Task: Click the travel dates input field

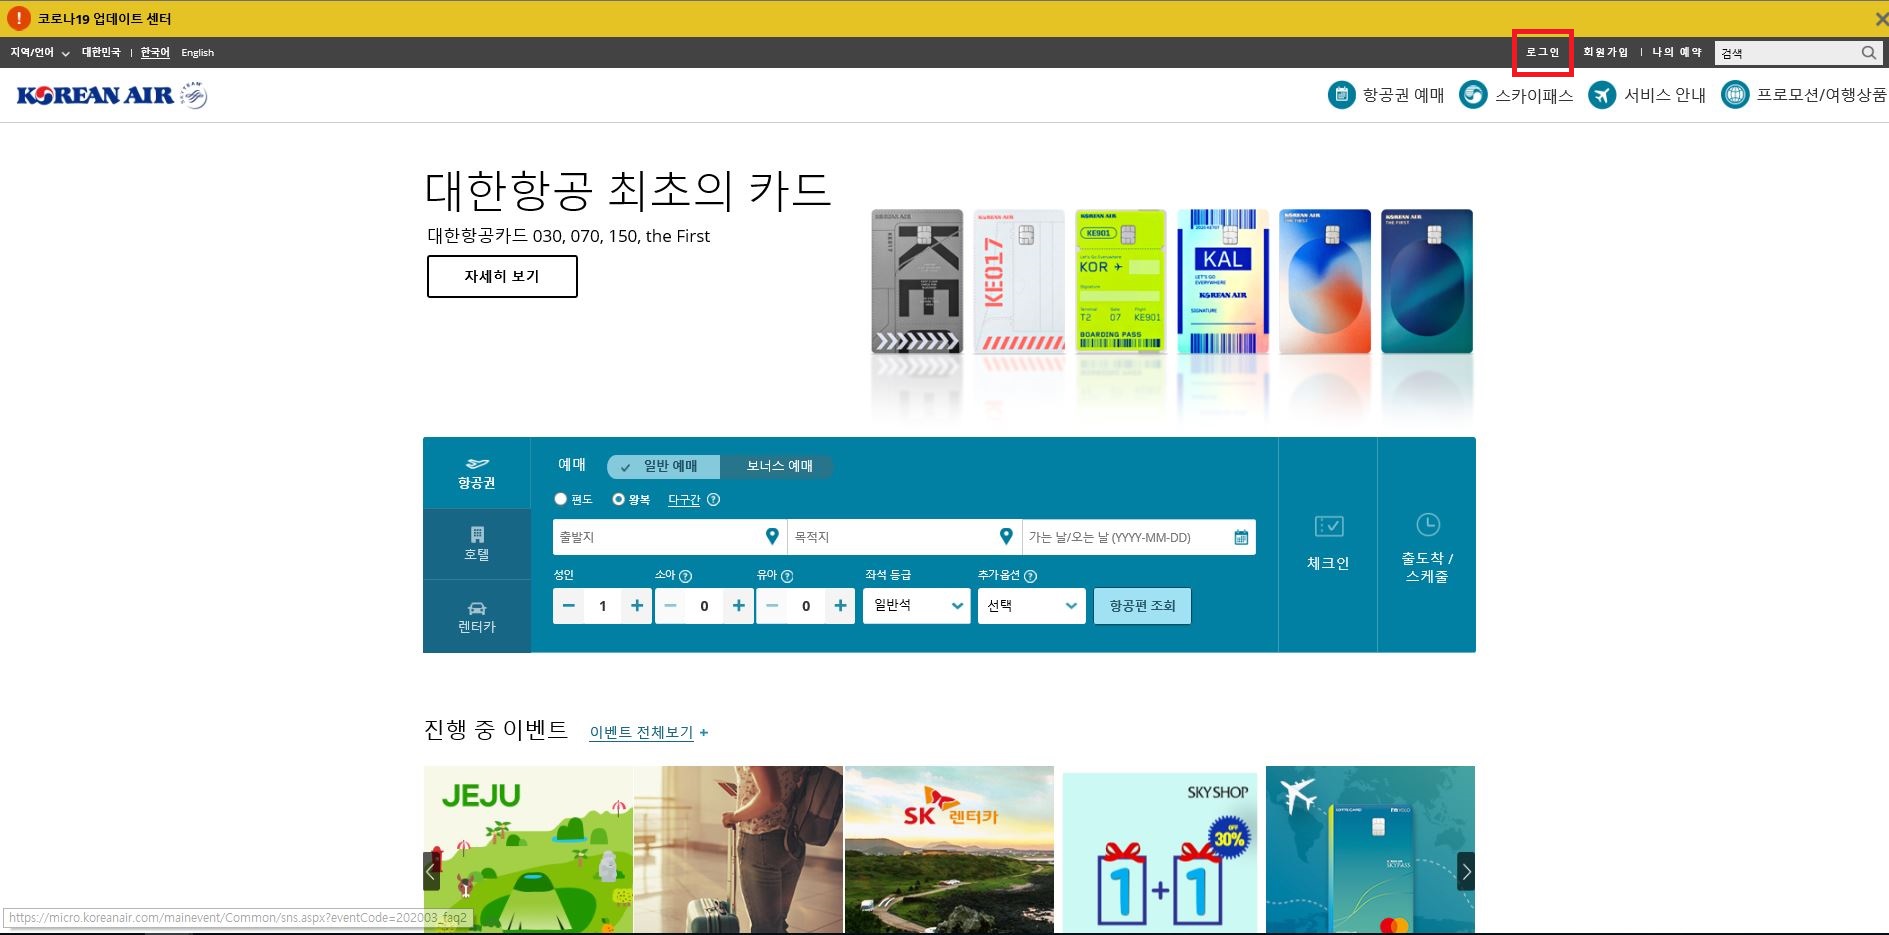Action: 1139,537
